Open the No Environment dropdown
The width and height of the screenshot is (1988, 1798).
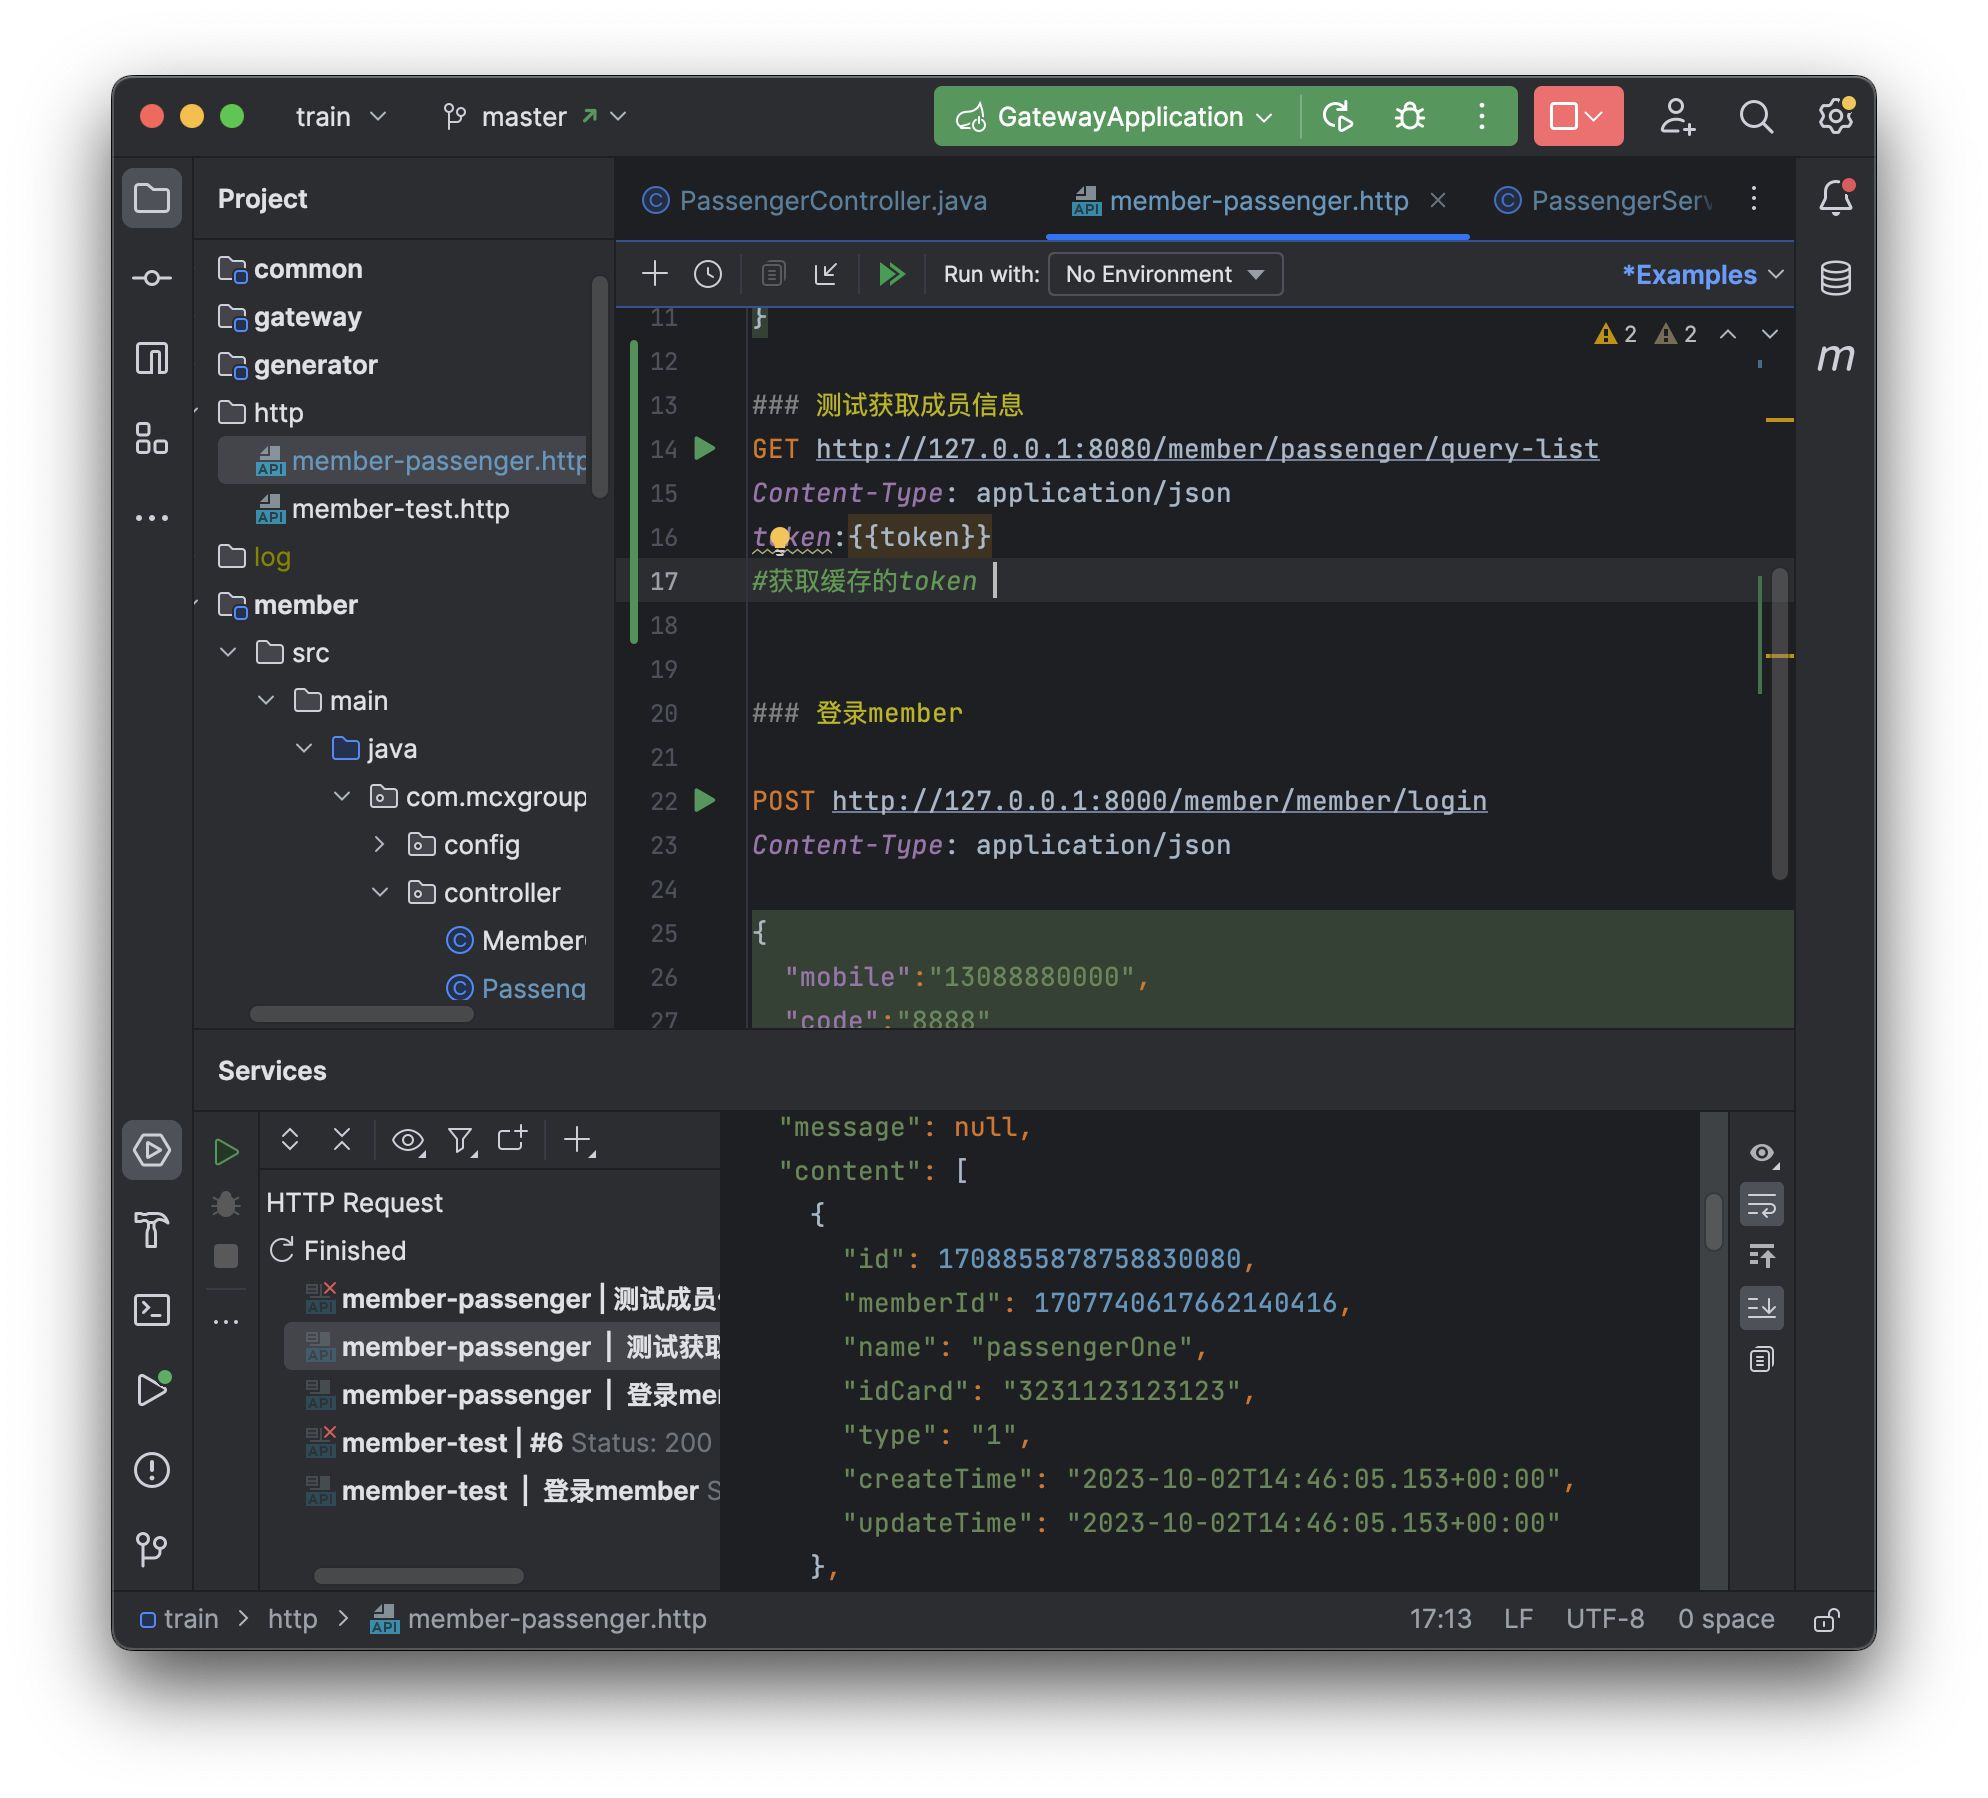[1165, 274]
